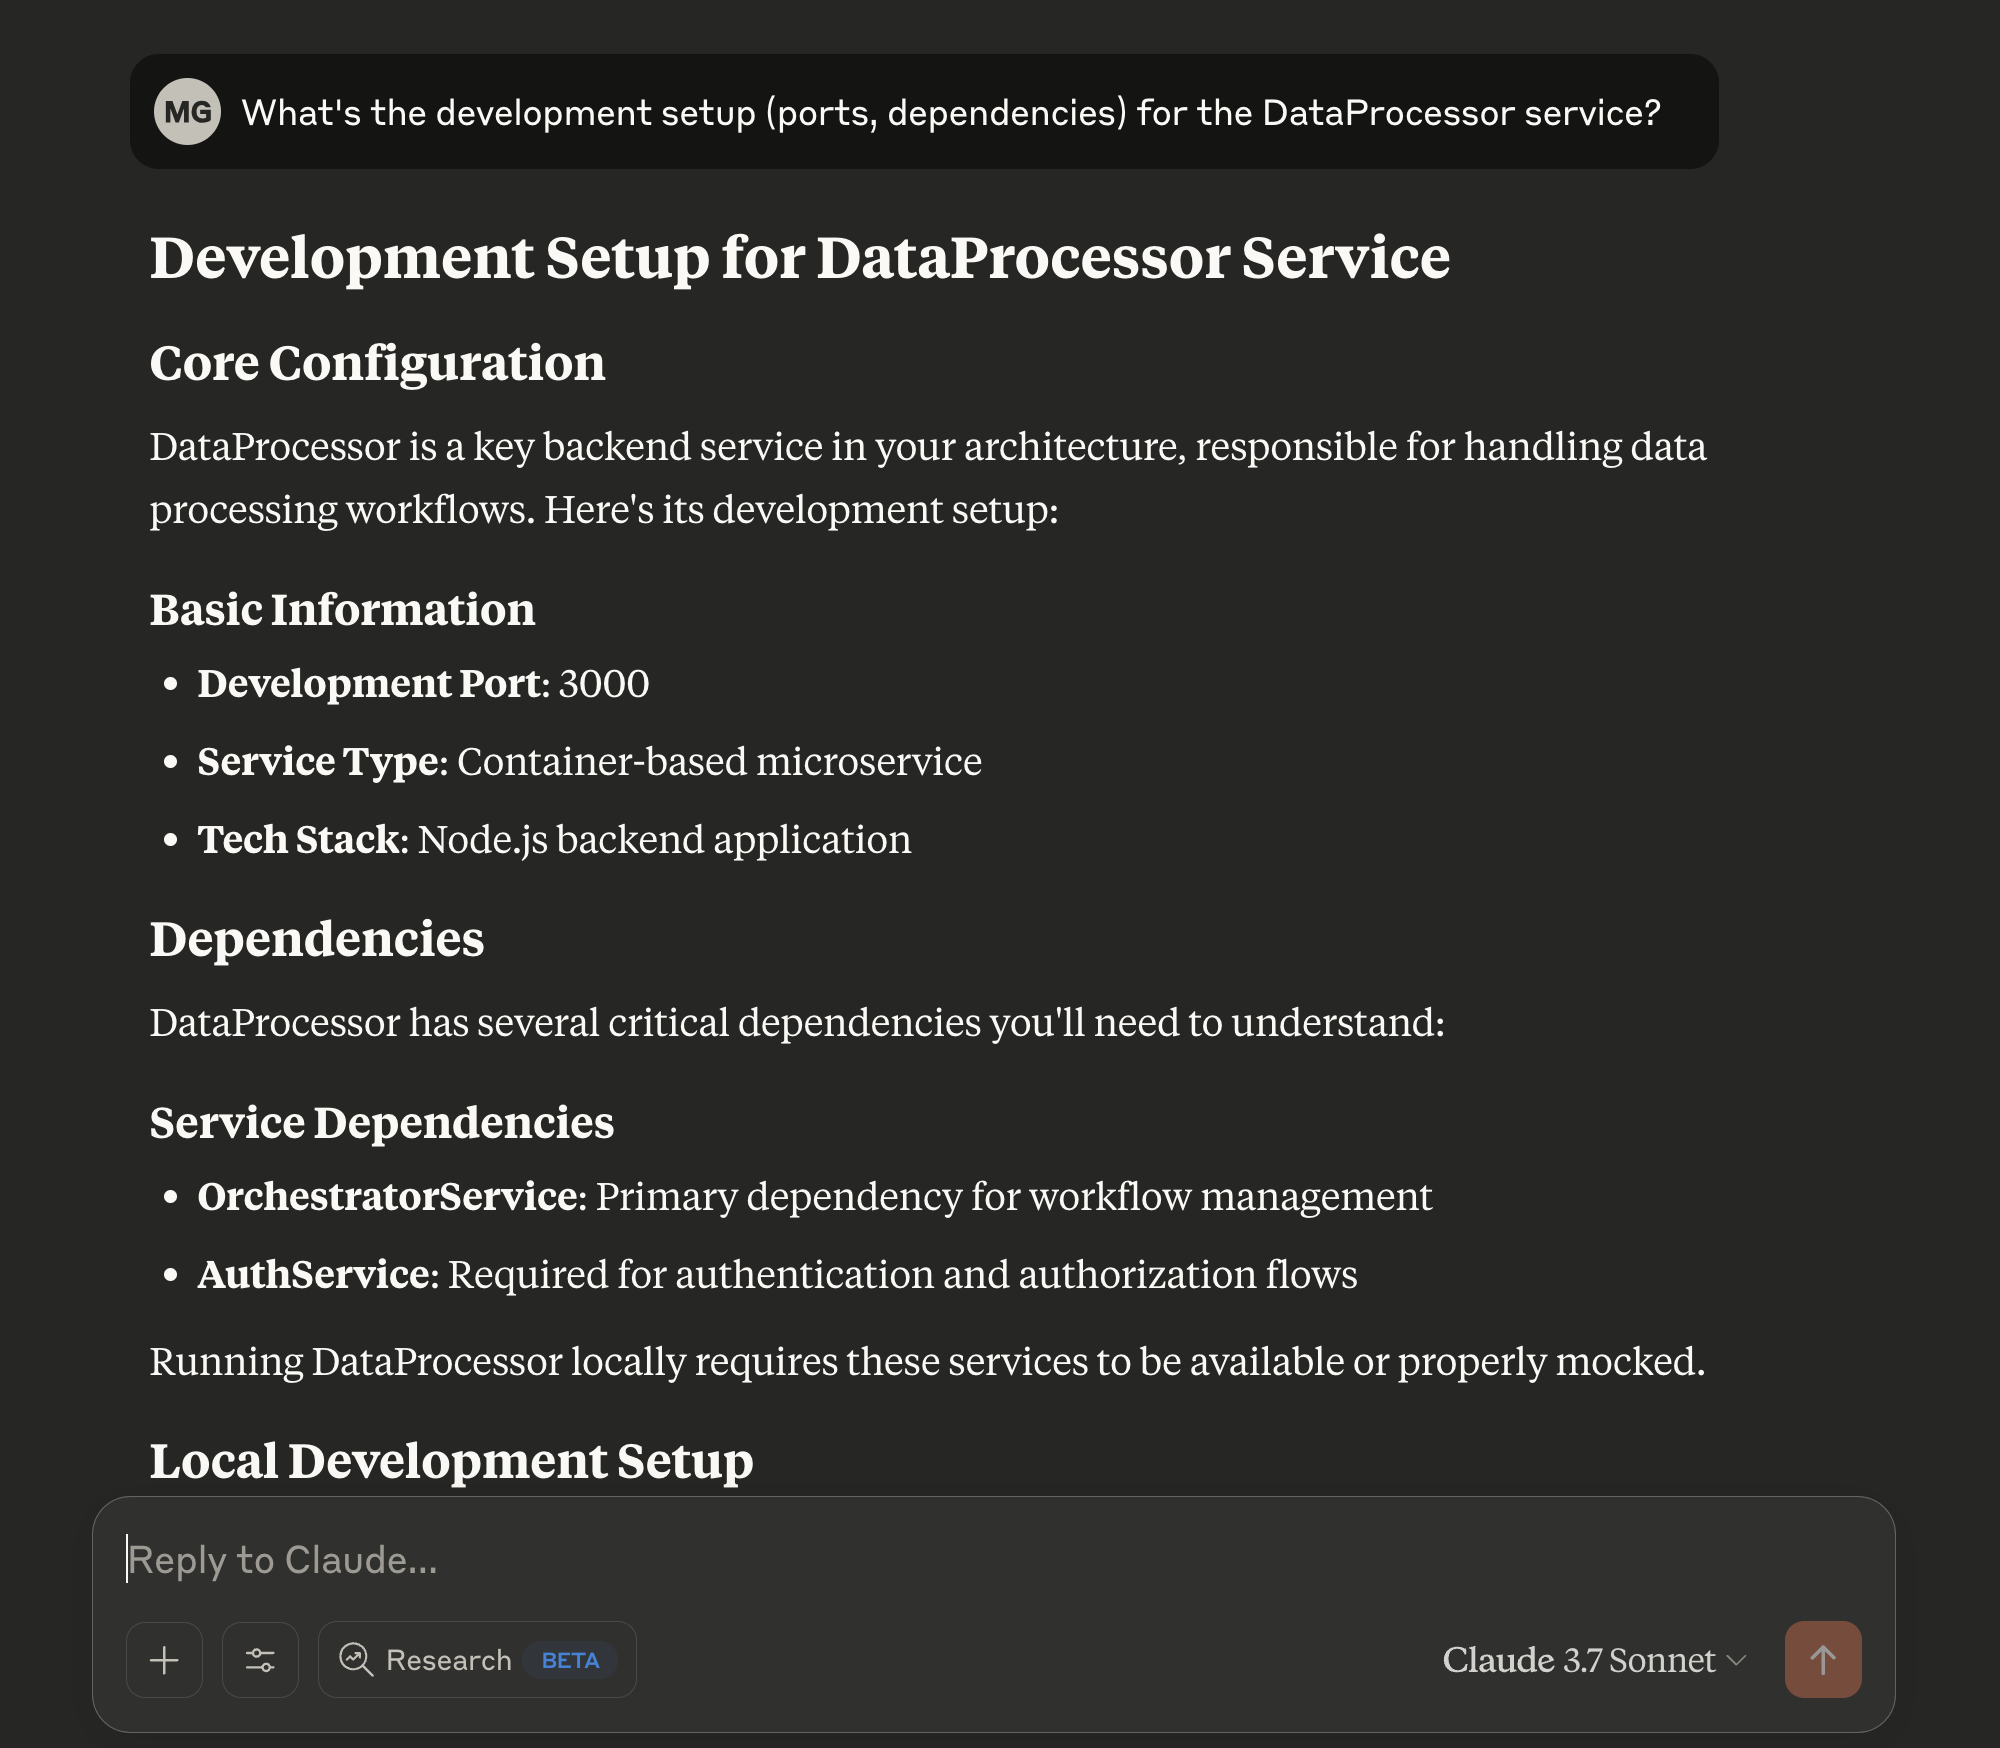The image size is (2000, 1748).
Task: Open chat style settings via the sliders icon
Action: tap(260, 1660)
